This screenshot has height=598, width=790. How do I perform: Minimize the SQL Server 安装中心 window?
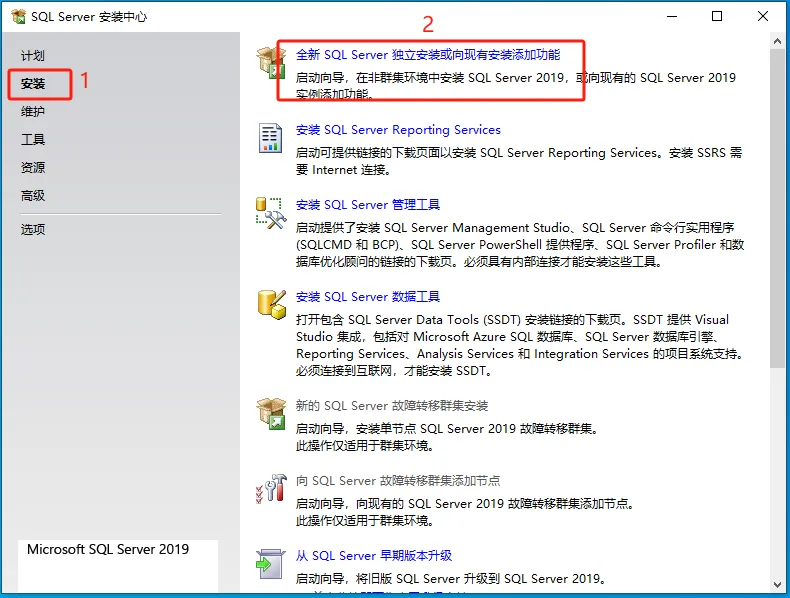[x=672, y=17]
